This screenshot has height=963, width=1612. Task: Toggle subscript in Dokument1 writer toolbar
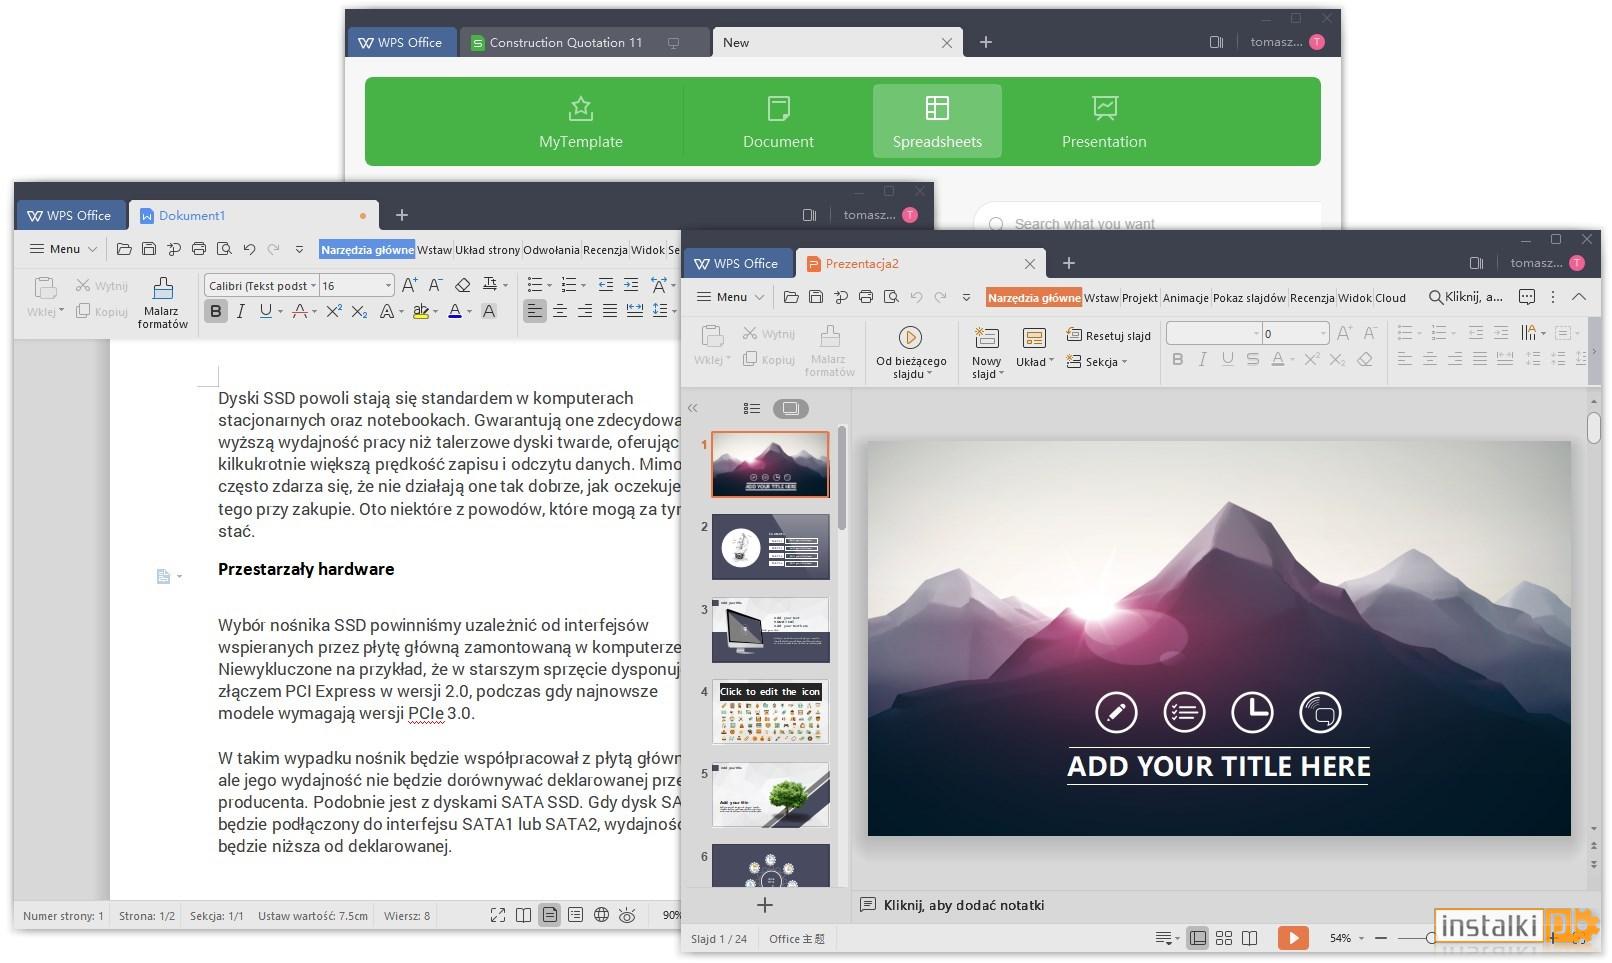pyautogui.click(x=359, y=311)
